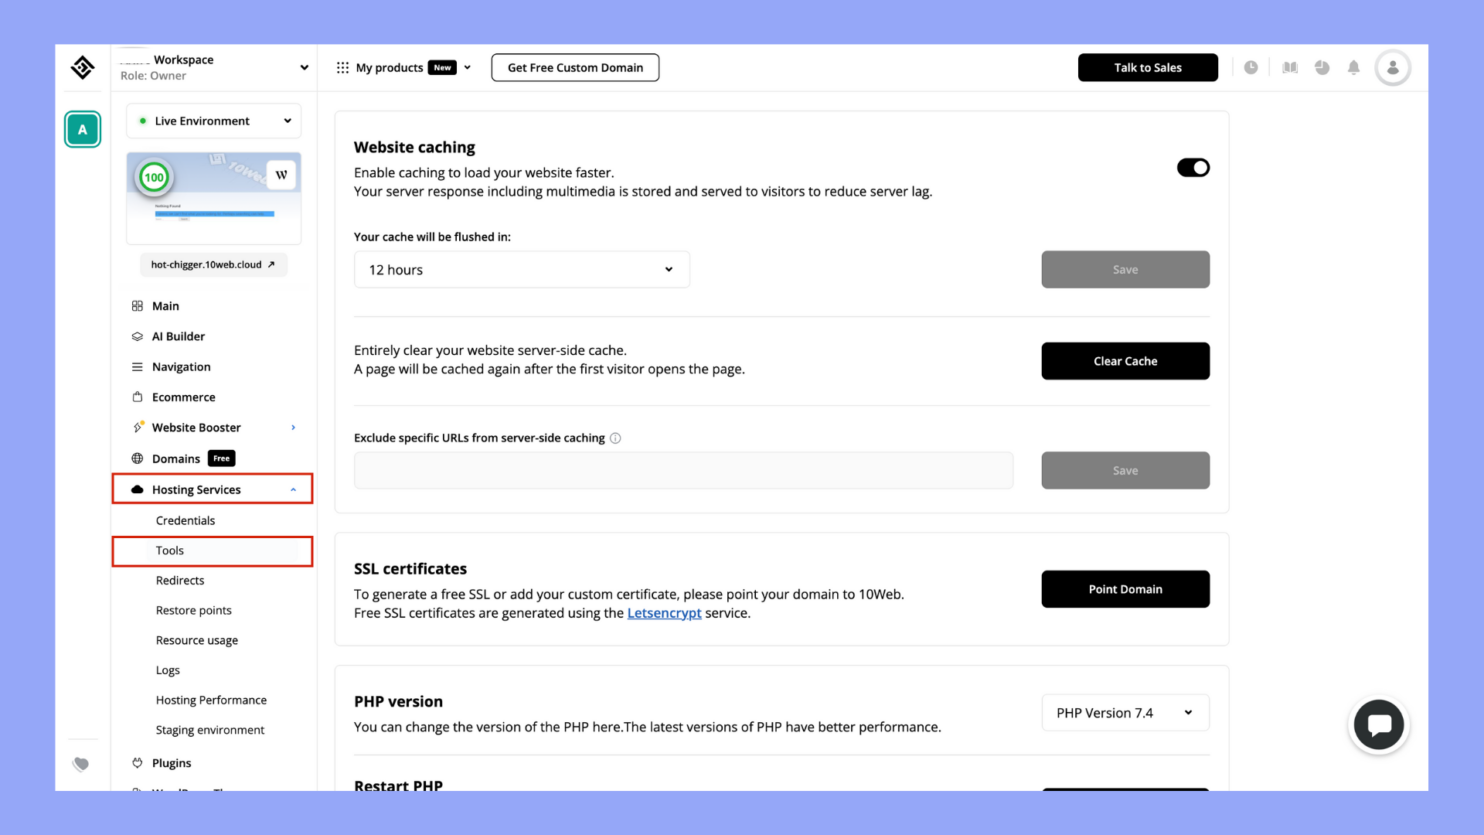Toggle caching off then check Save button state
The height and width of the screenshot is (835, 1484).
[1193, 167]
